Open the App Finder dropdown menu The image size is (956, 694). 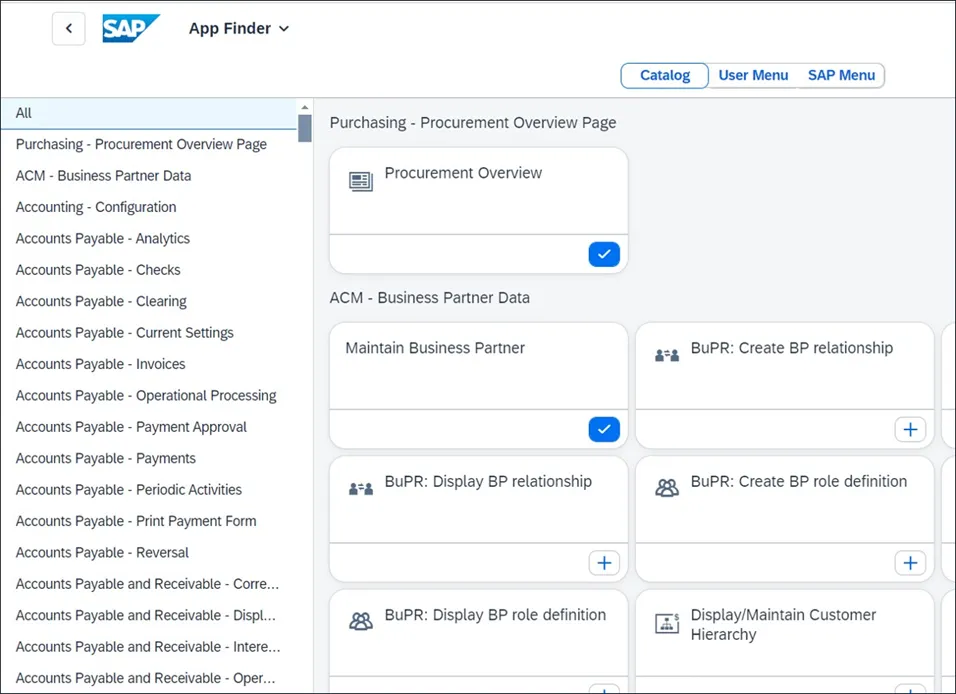[x=238, y=29]
